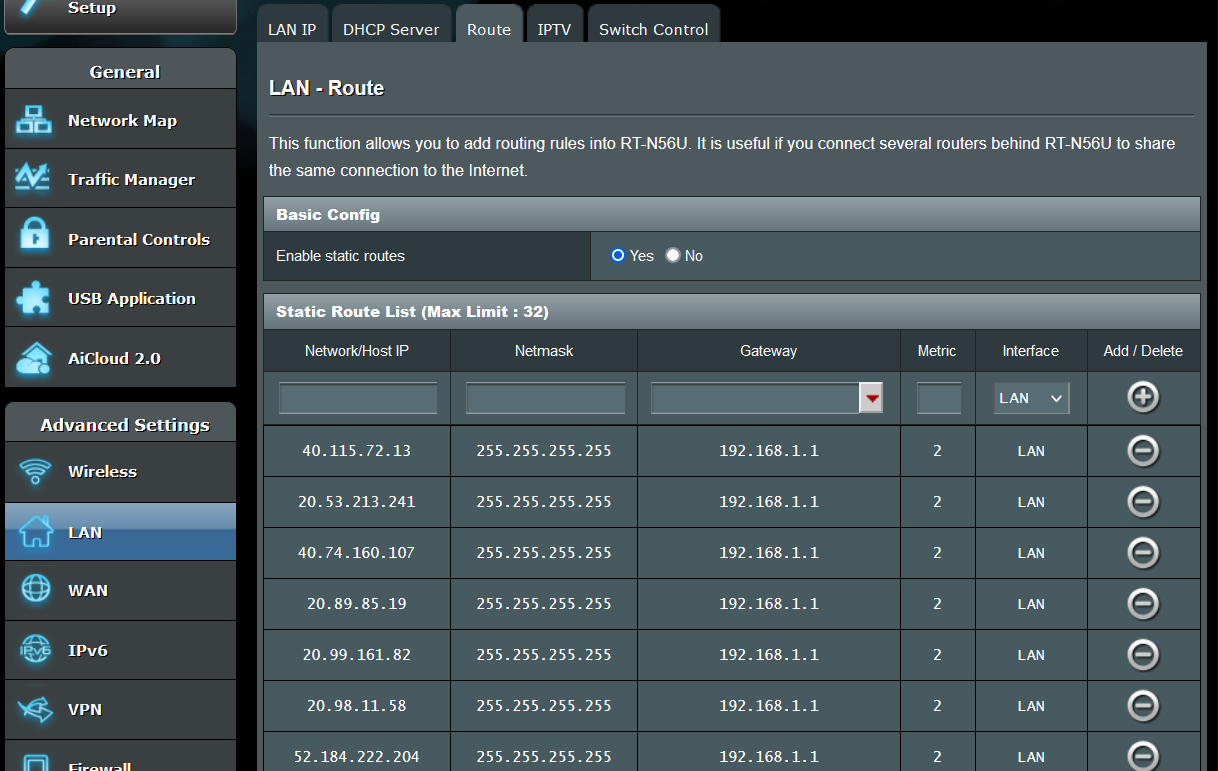Click the Gateway column header

coord(769,351)
